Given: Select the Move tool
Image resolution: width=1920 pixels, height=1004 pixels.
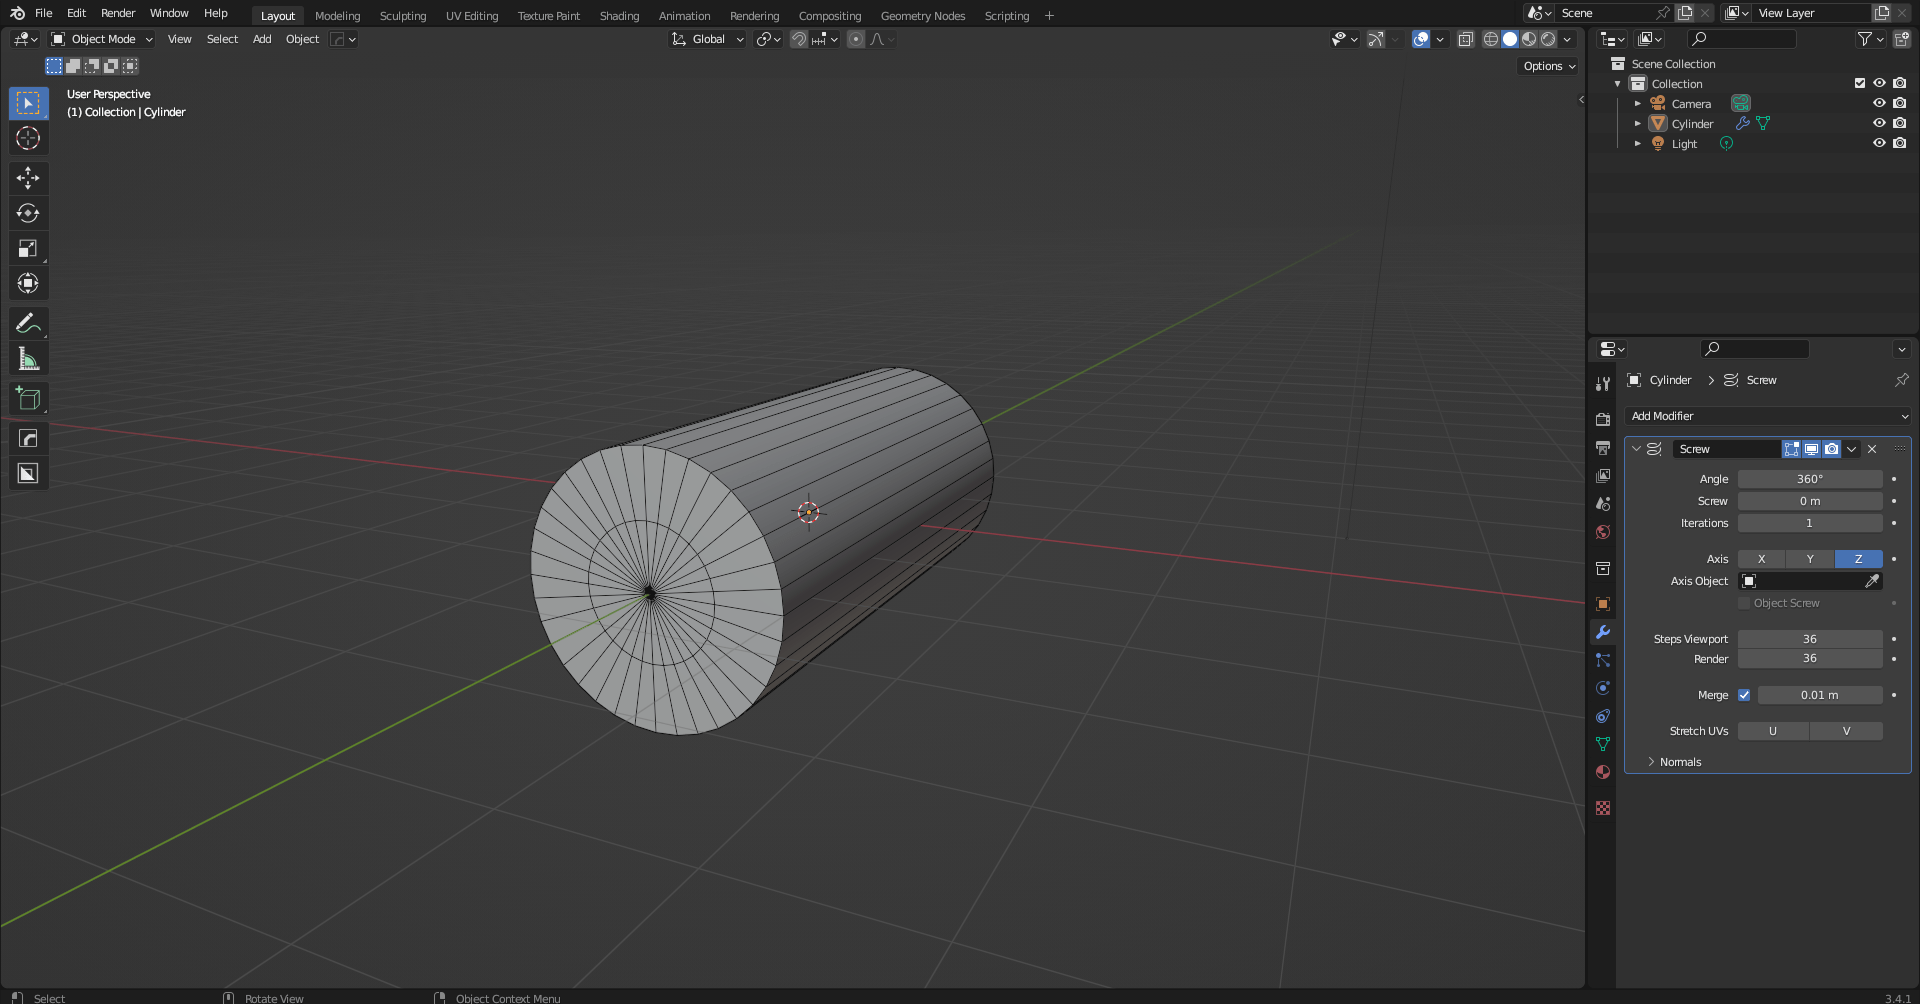Looking at the screenshot, I should (28, 178).
